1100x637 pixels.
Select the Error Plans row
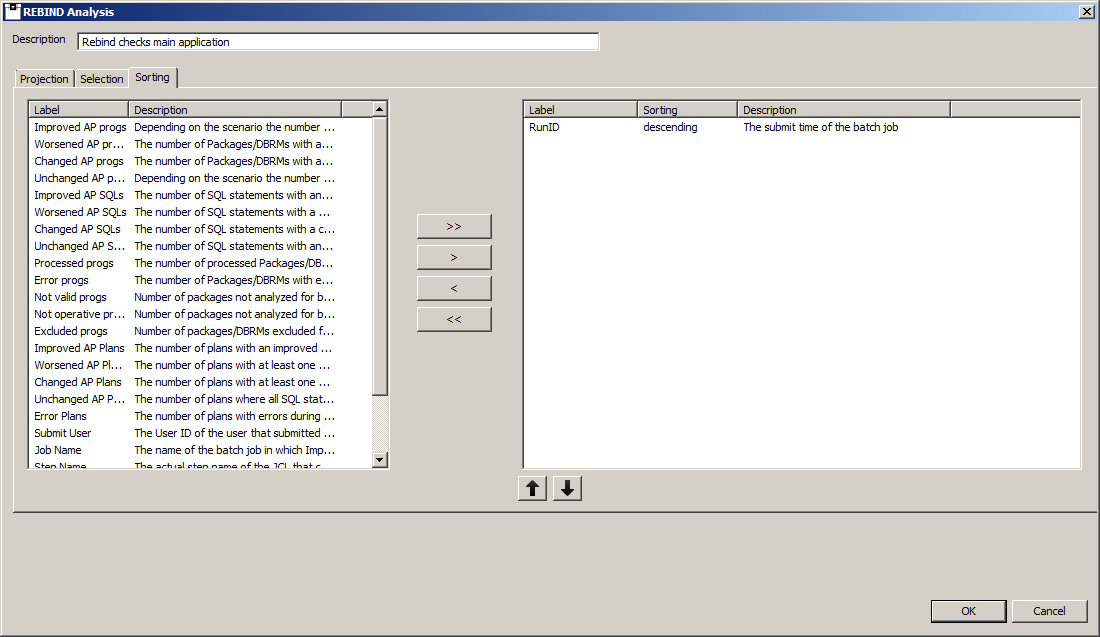click(61, 416)
